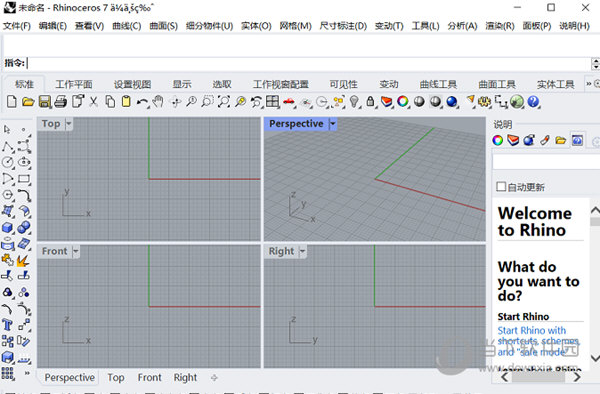Click the Print icon
The height and width of the screenshot is (394, 600).
(60, 102)
